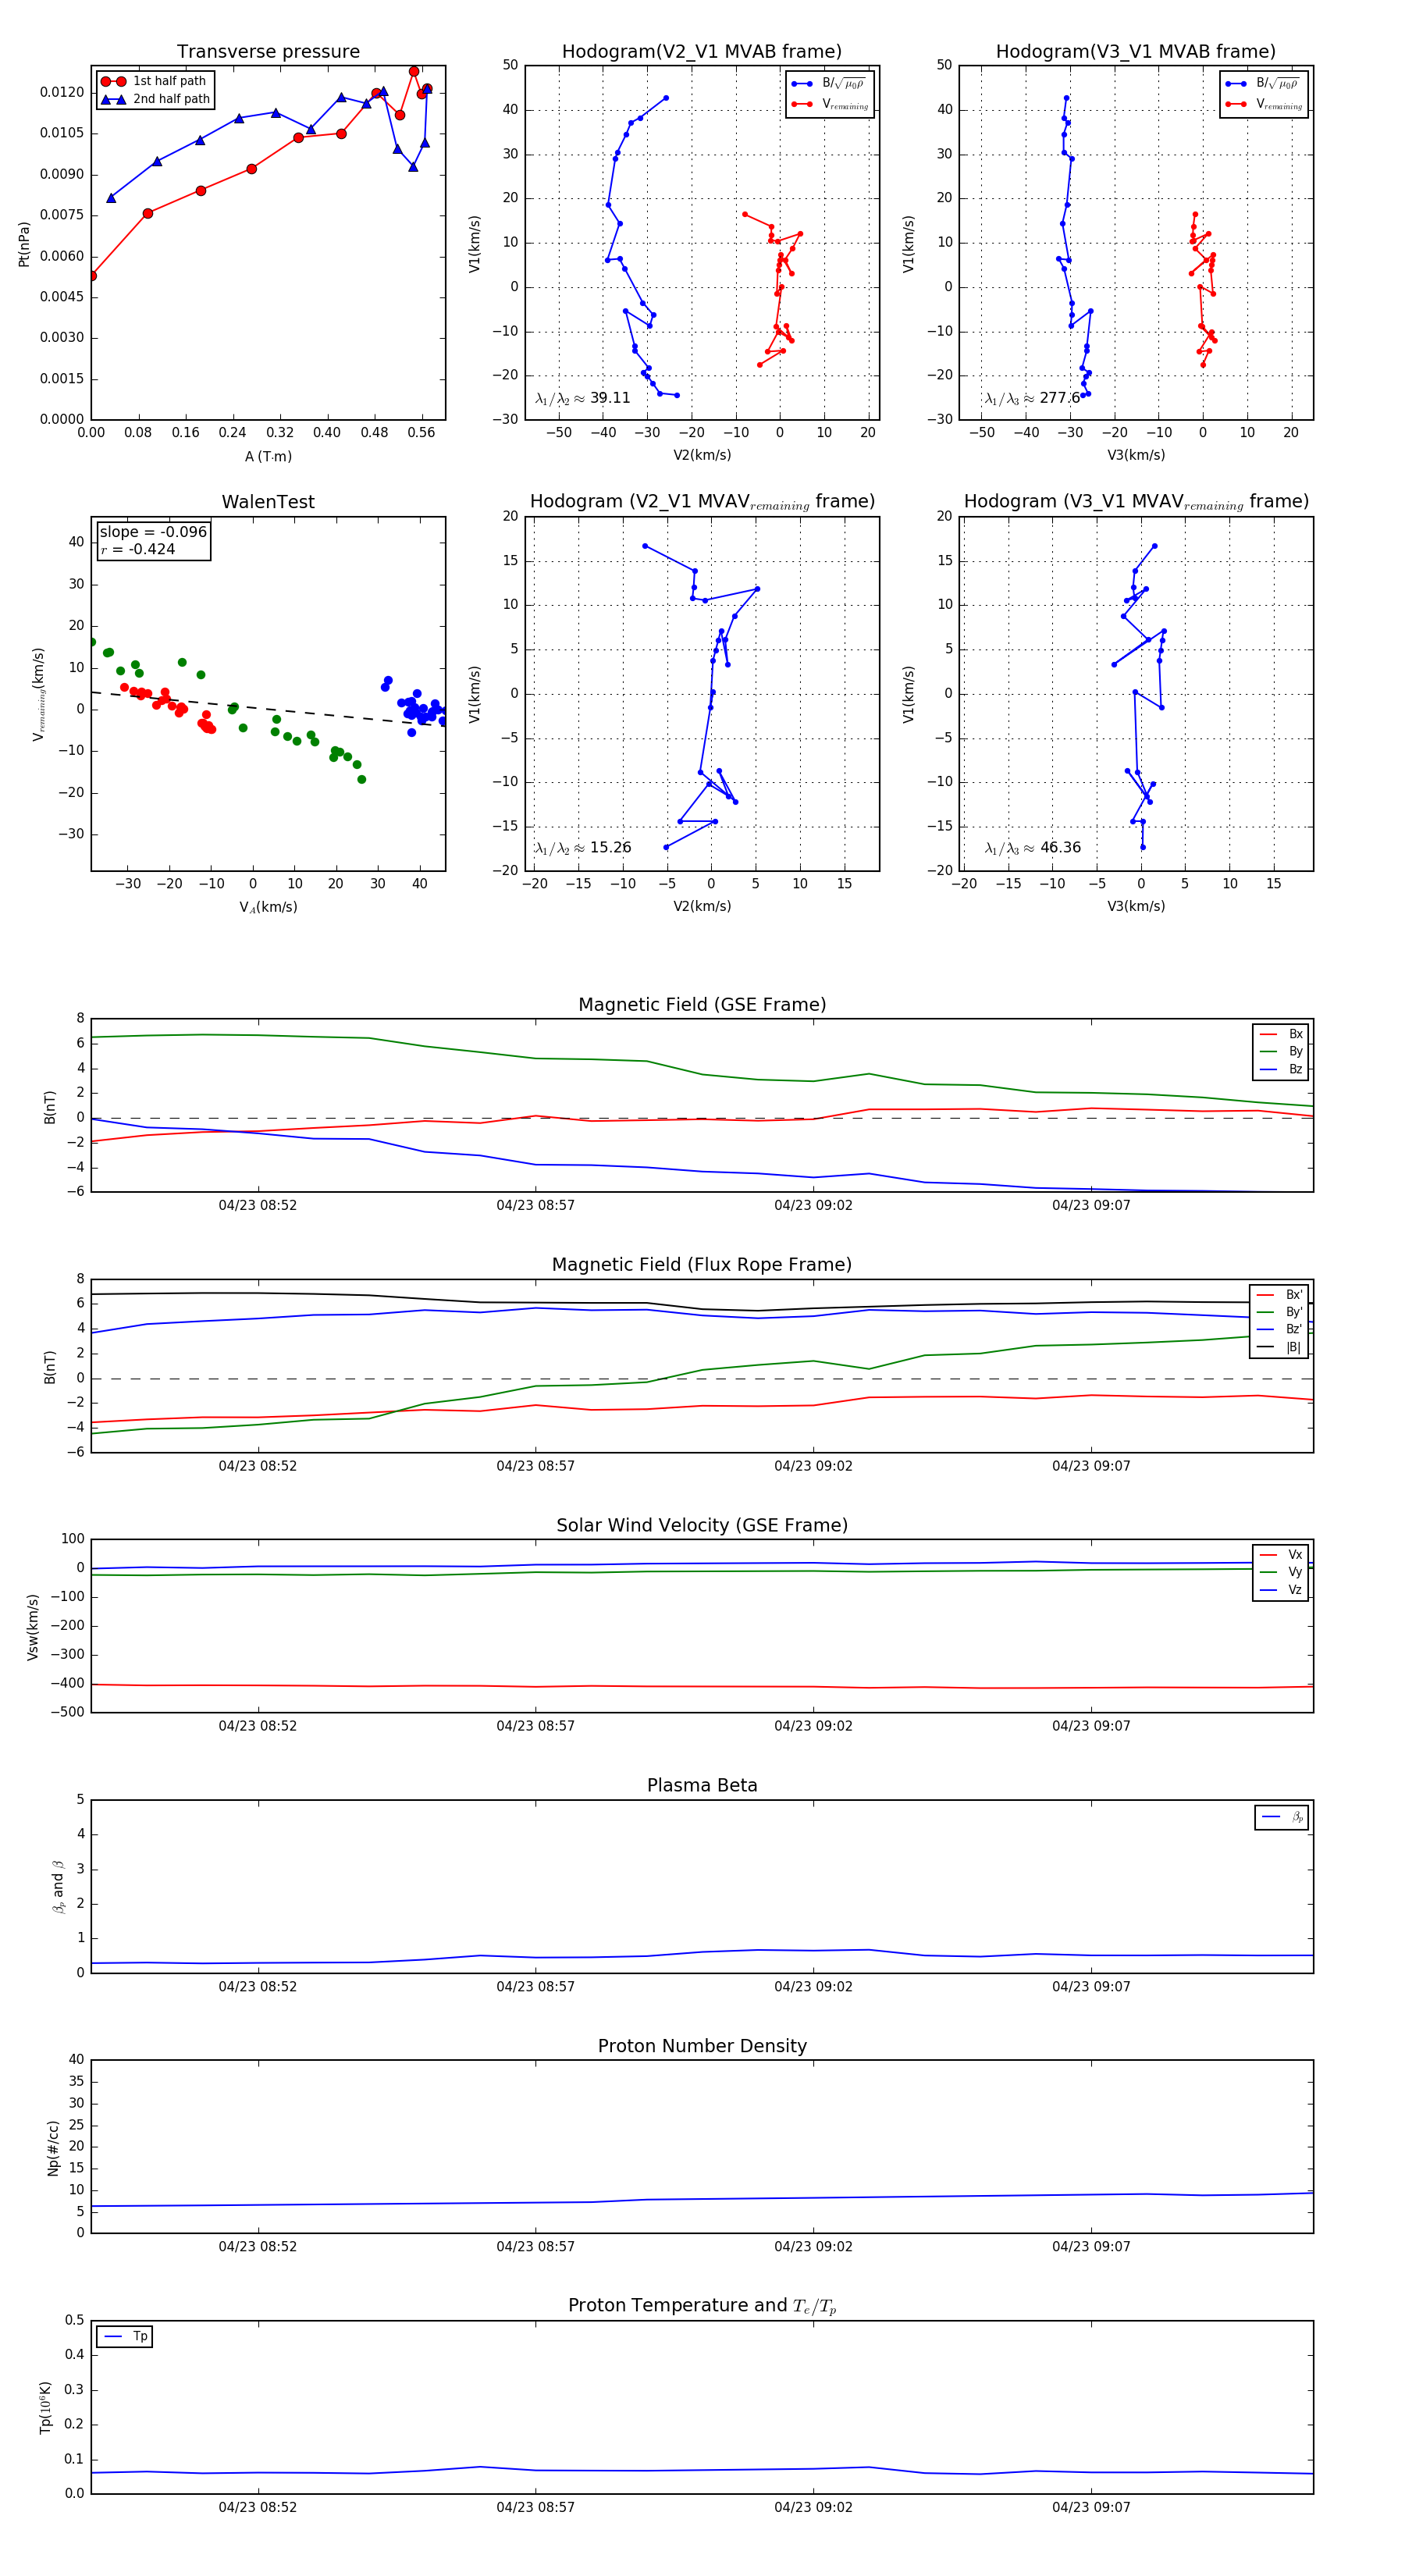Select the Bx' legend entry in Flux Rope plot
This screenshot has height=2576, width=1405.
point(1279,1295)
